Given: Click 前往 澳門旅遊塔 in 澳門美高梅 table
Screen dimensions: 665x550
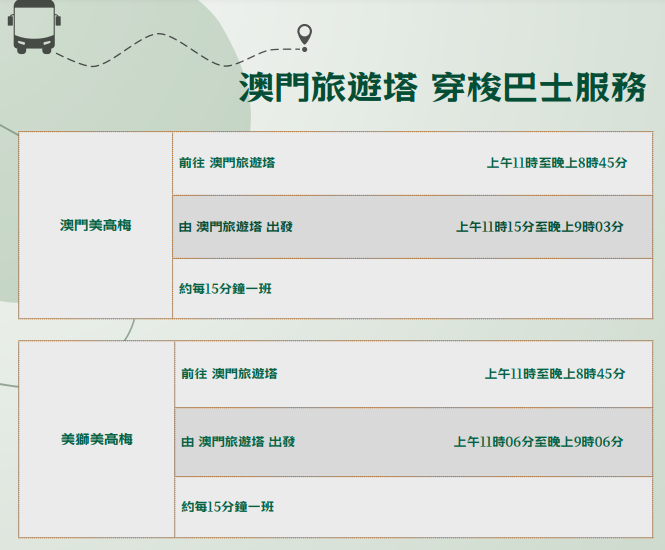Looking at the screenshot, I should (227, 163).
